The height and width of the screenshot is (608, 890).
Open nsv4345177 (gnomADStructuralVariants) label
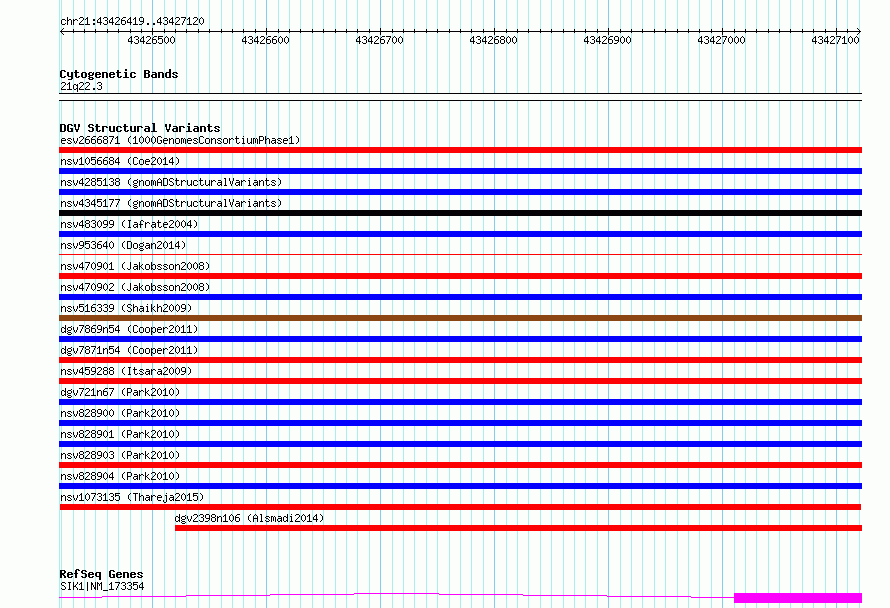tap(171, 203)
